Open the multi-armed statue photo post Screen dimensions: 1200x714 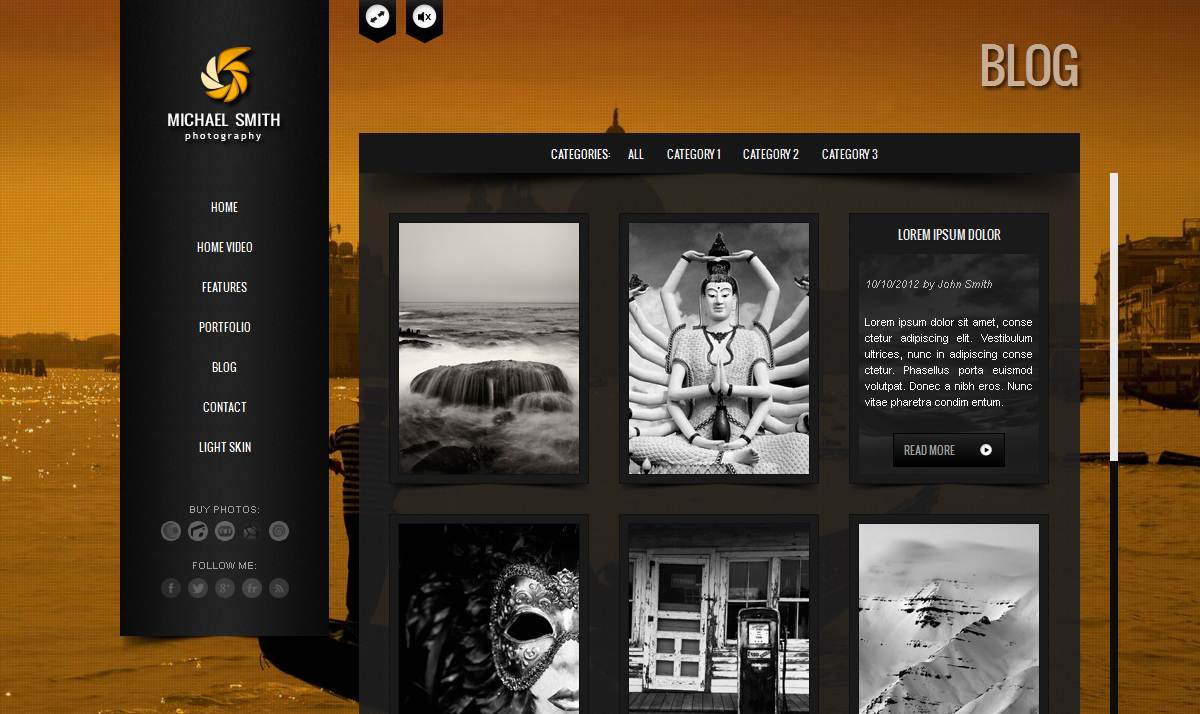719,348
